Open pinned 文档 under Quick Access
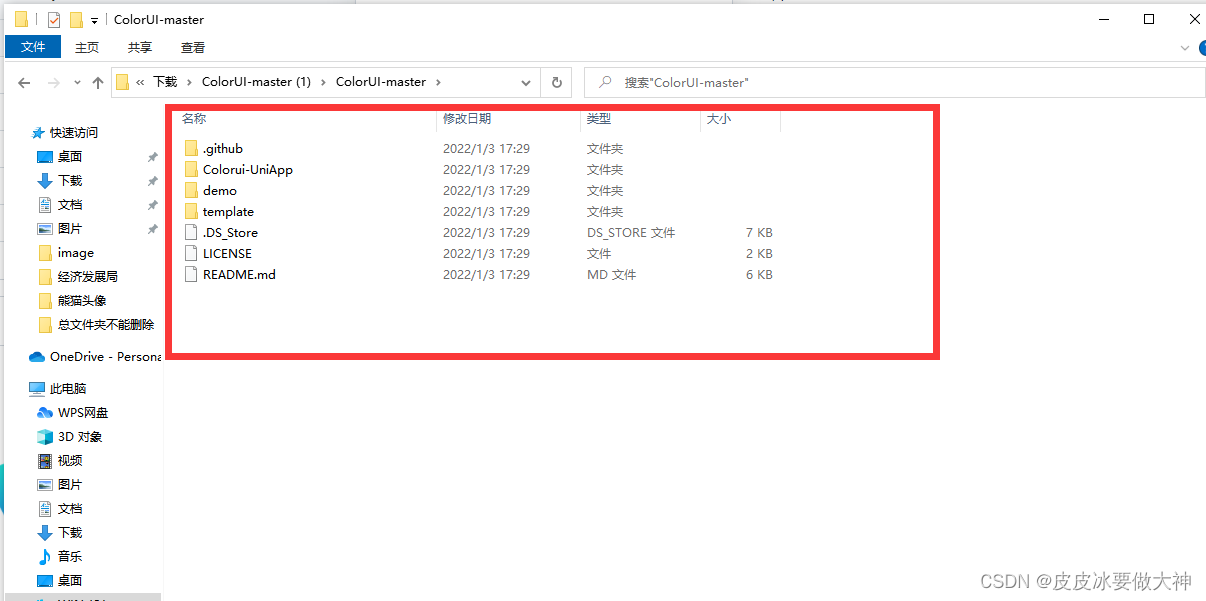1206x601 pixels. (70, 205)
